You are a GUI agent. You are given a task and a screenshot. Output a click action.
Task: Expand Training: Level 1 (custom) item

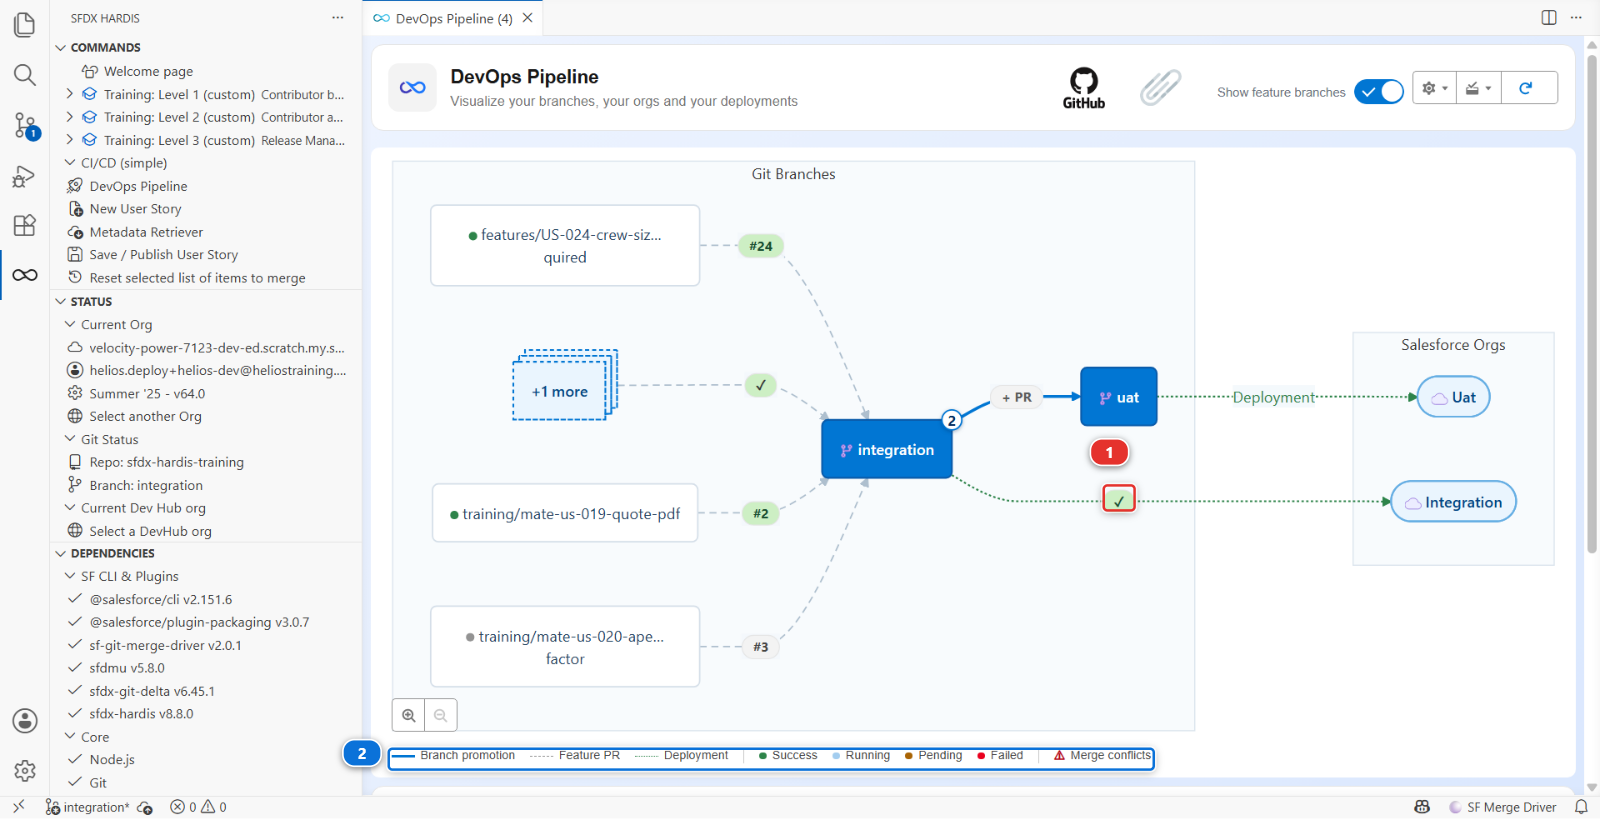[70, 94]
